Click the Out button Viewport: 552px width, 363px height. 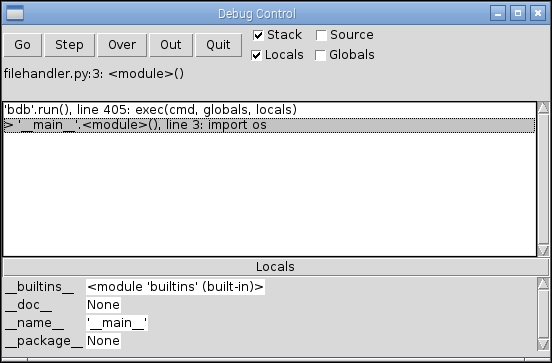click(x=171, y=45)
